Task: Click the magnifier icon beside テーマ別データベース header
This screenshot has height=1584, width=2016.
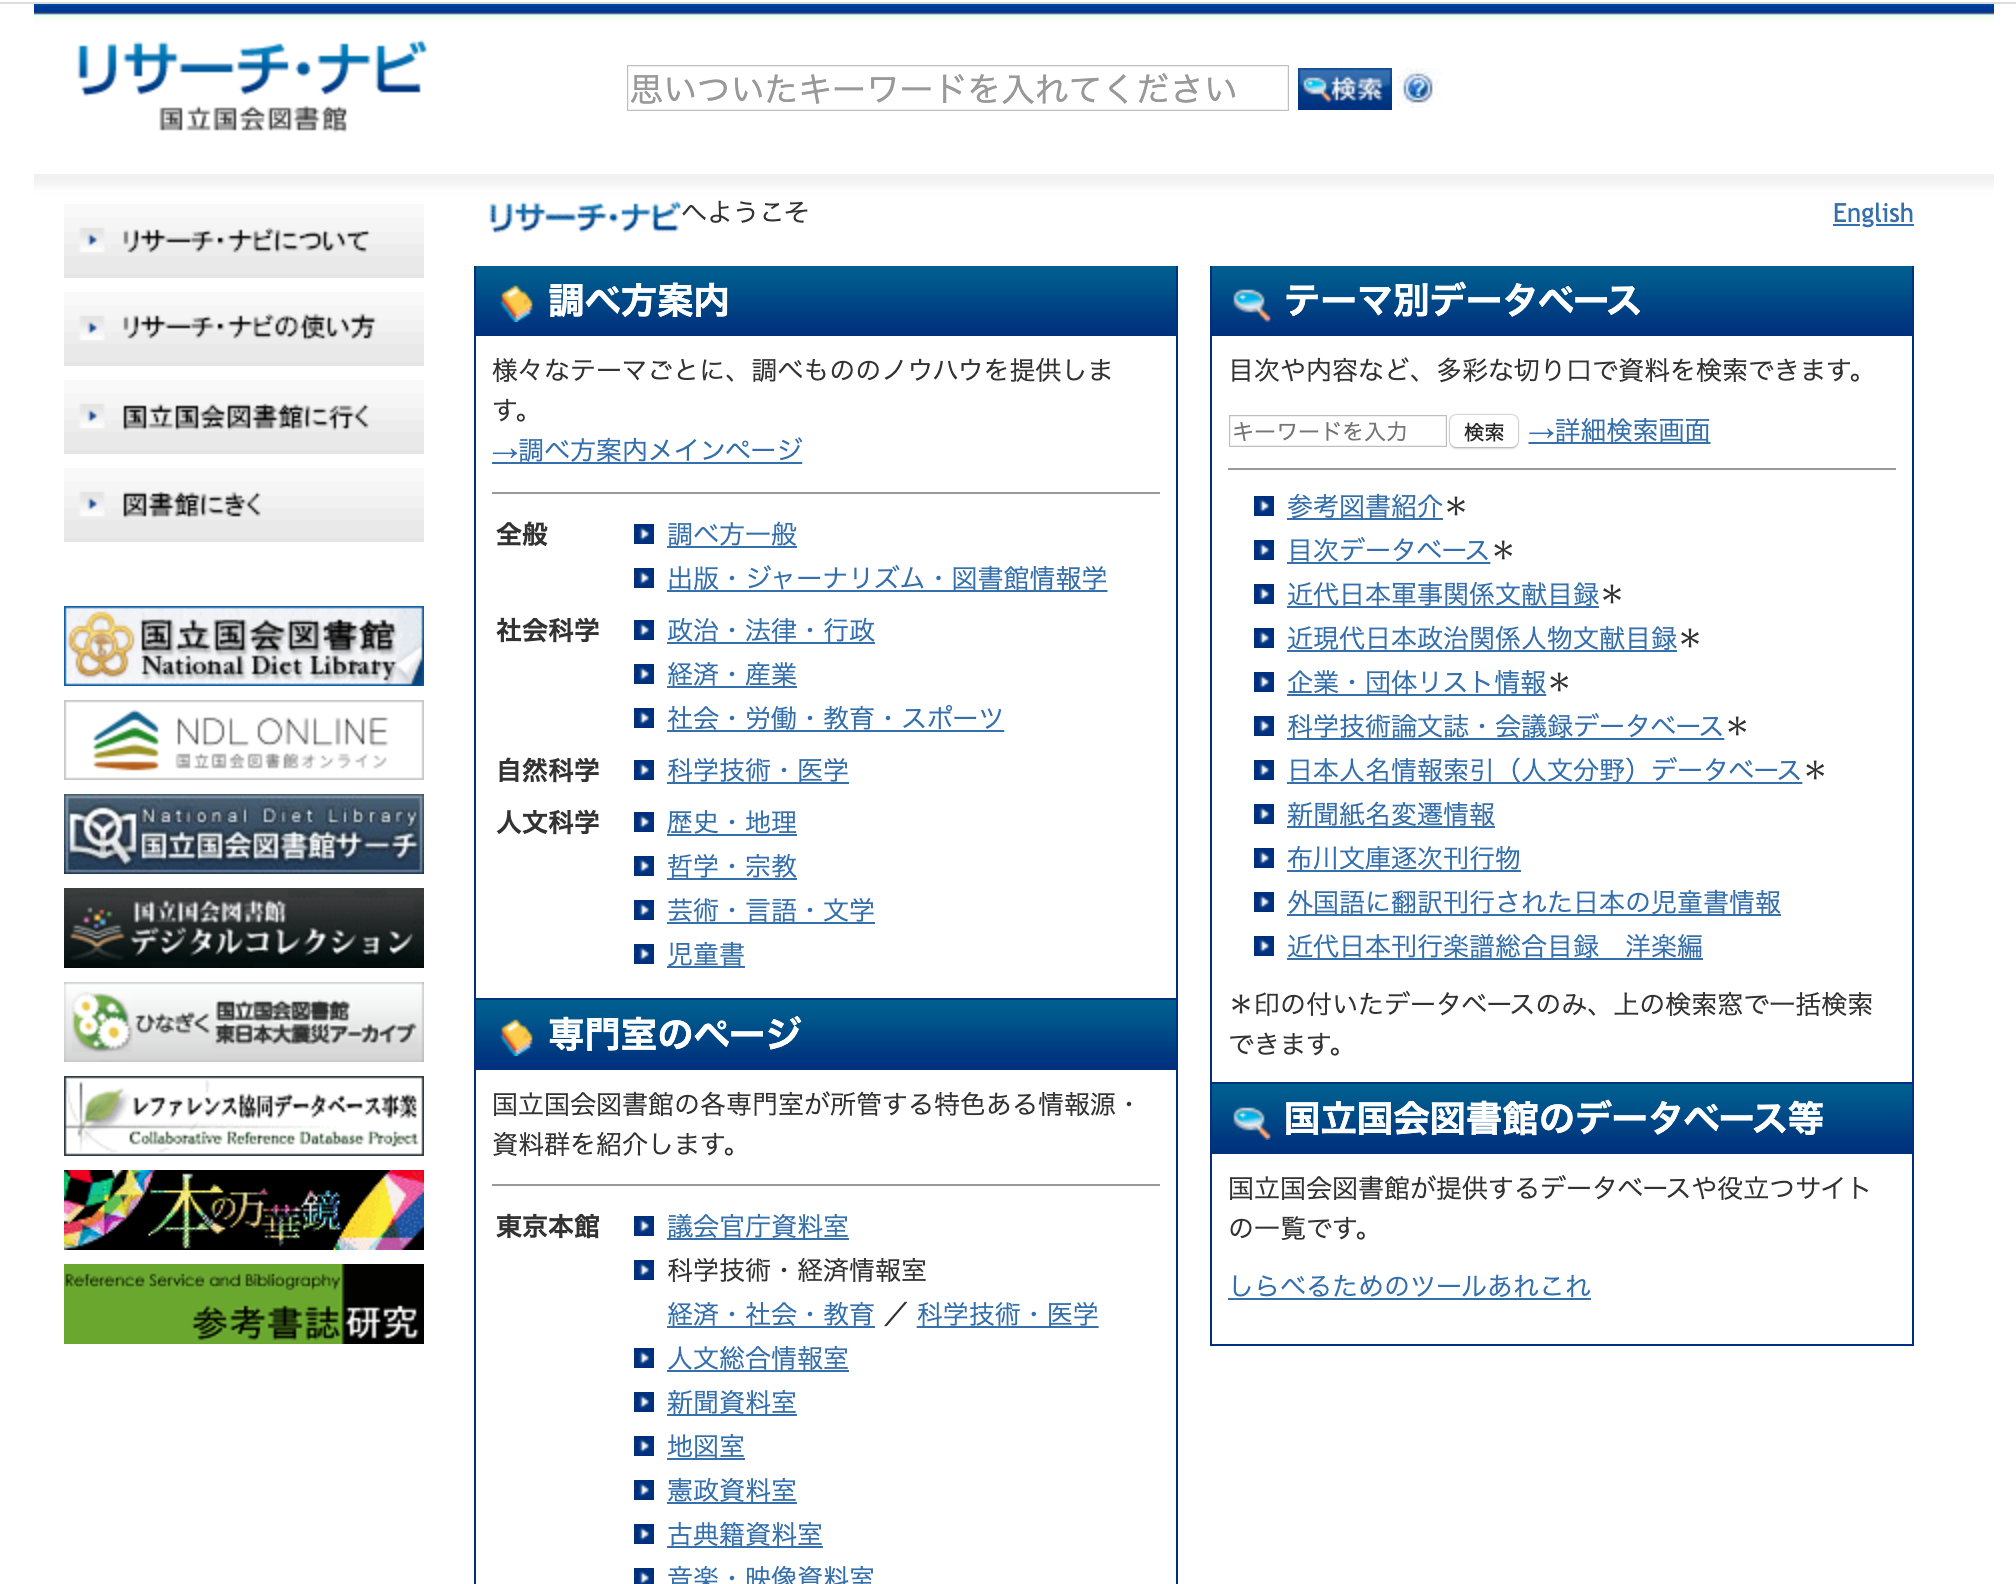Action: (1251, 302)
